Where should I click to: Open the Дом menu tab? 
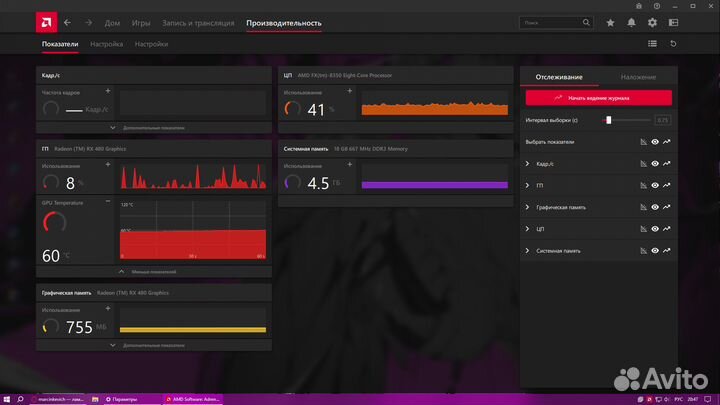[x=112, y=23]
